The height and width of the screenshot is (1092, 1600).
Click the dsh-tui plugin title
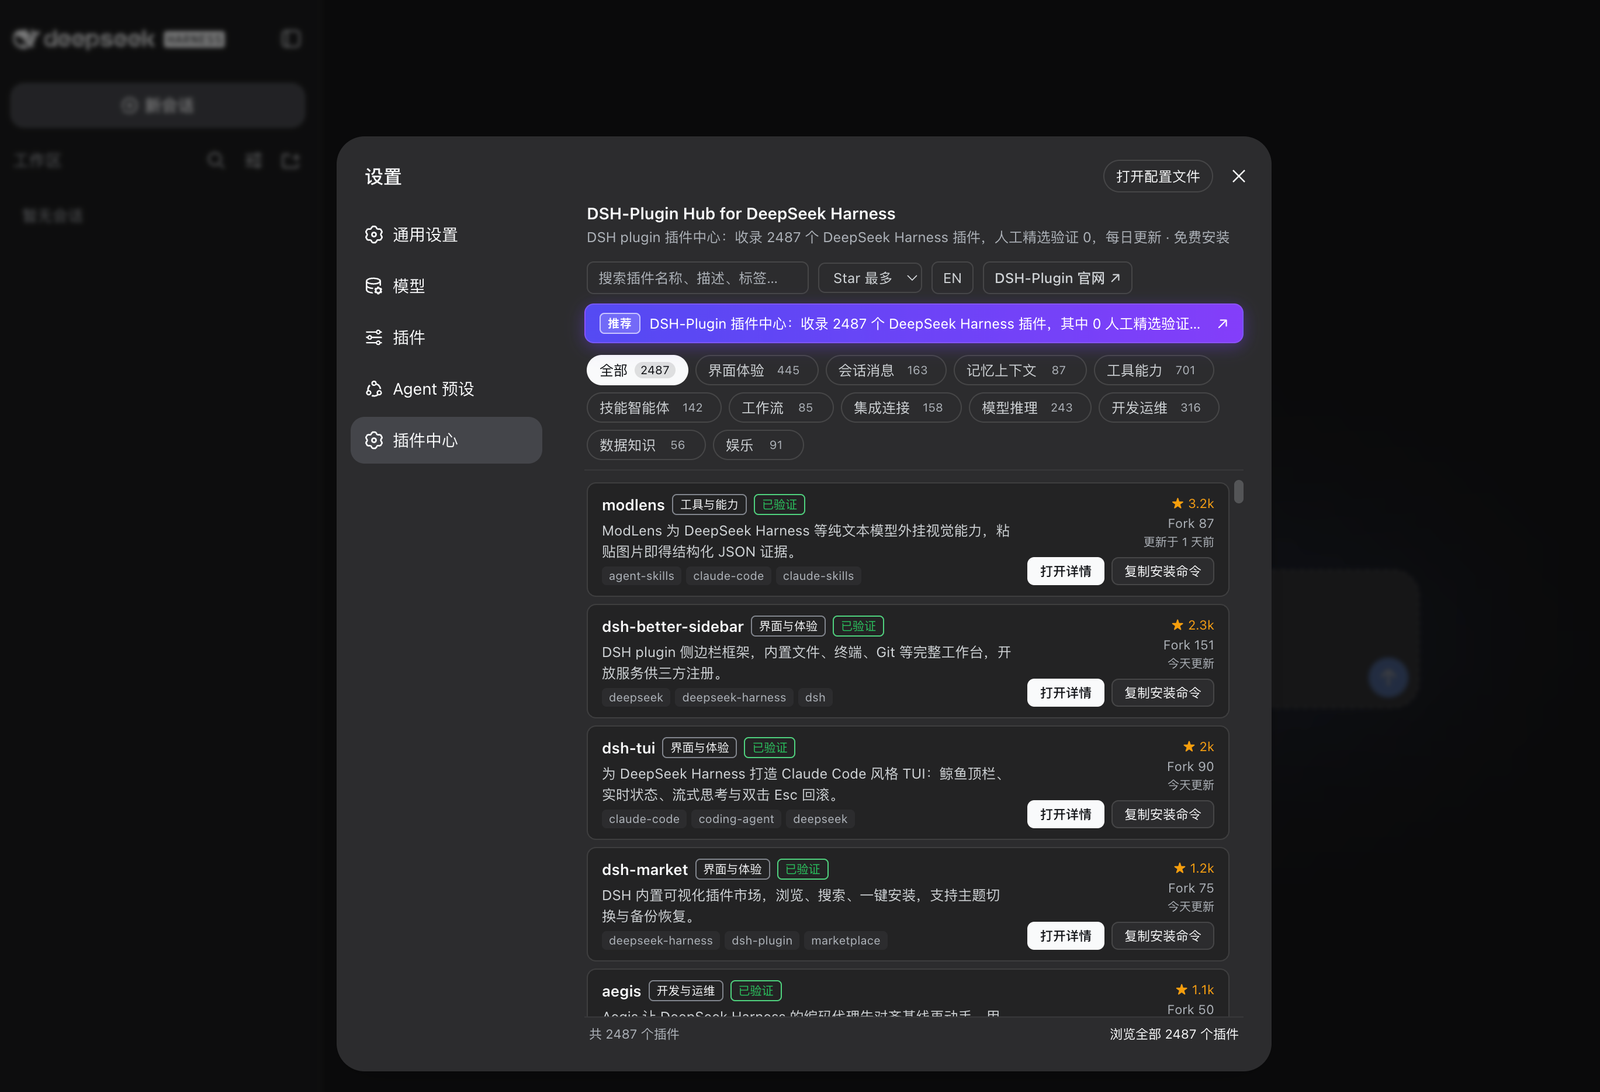628,748
